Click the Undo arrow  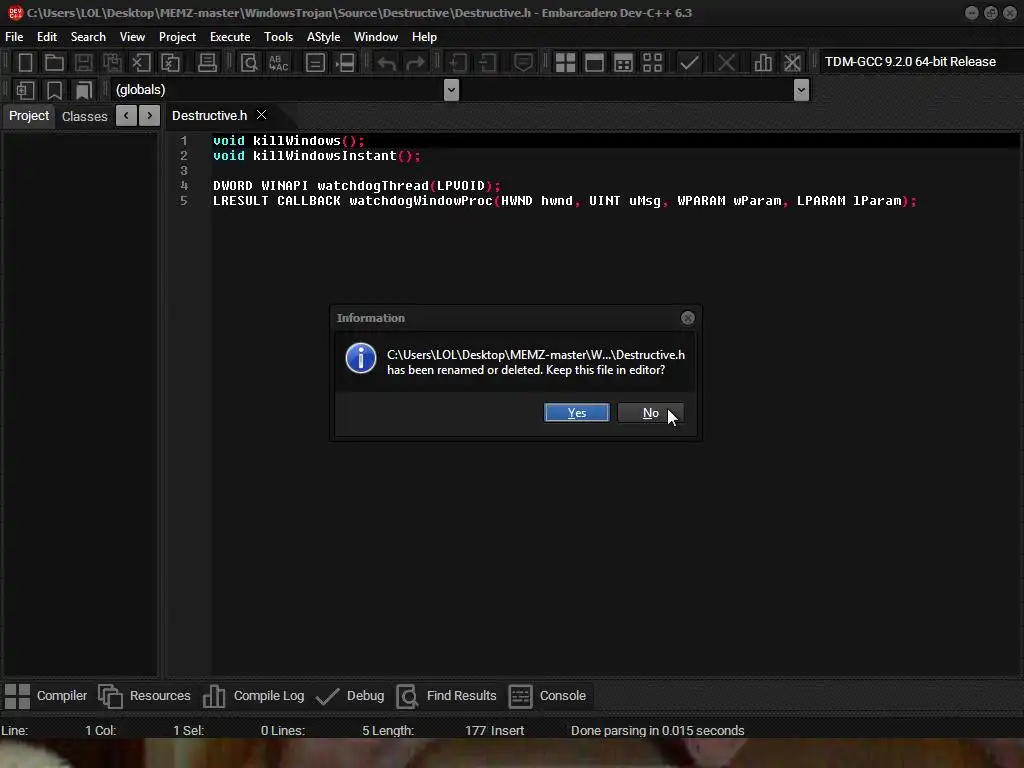[x=387, y=63]
